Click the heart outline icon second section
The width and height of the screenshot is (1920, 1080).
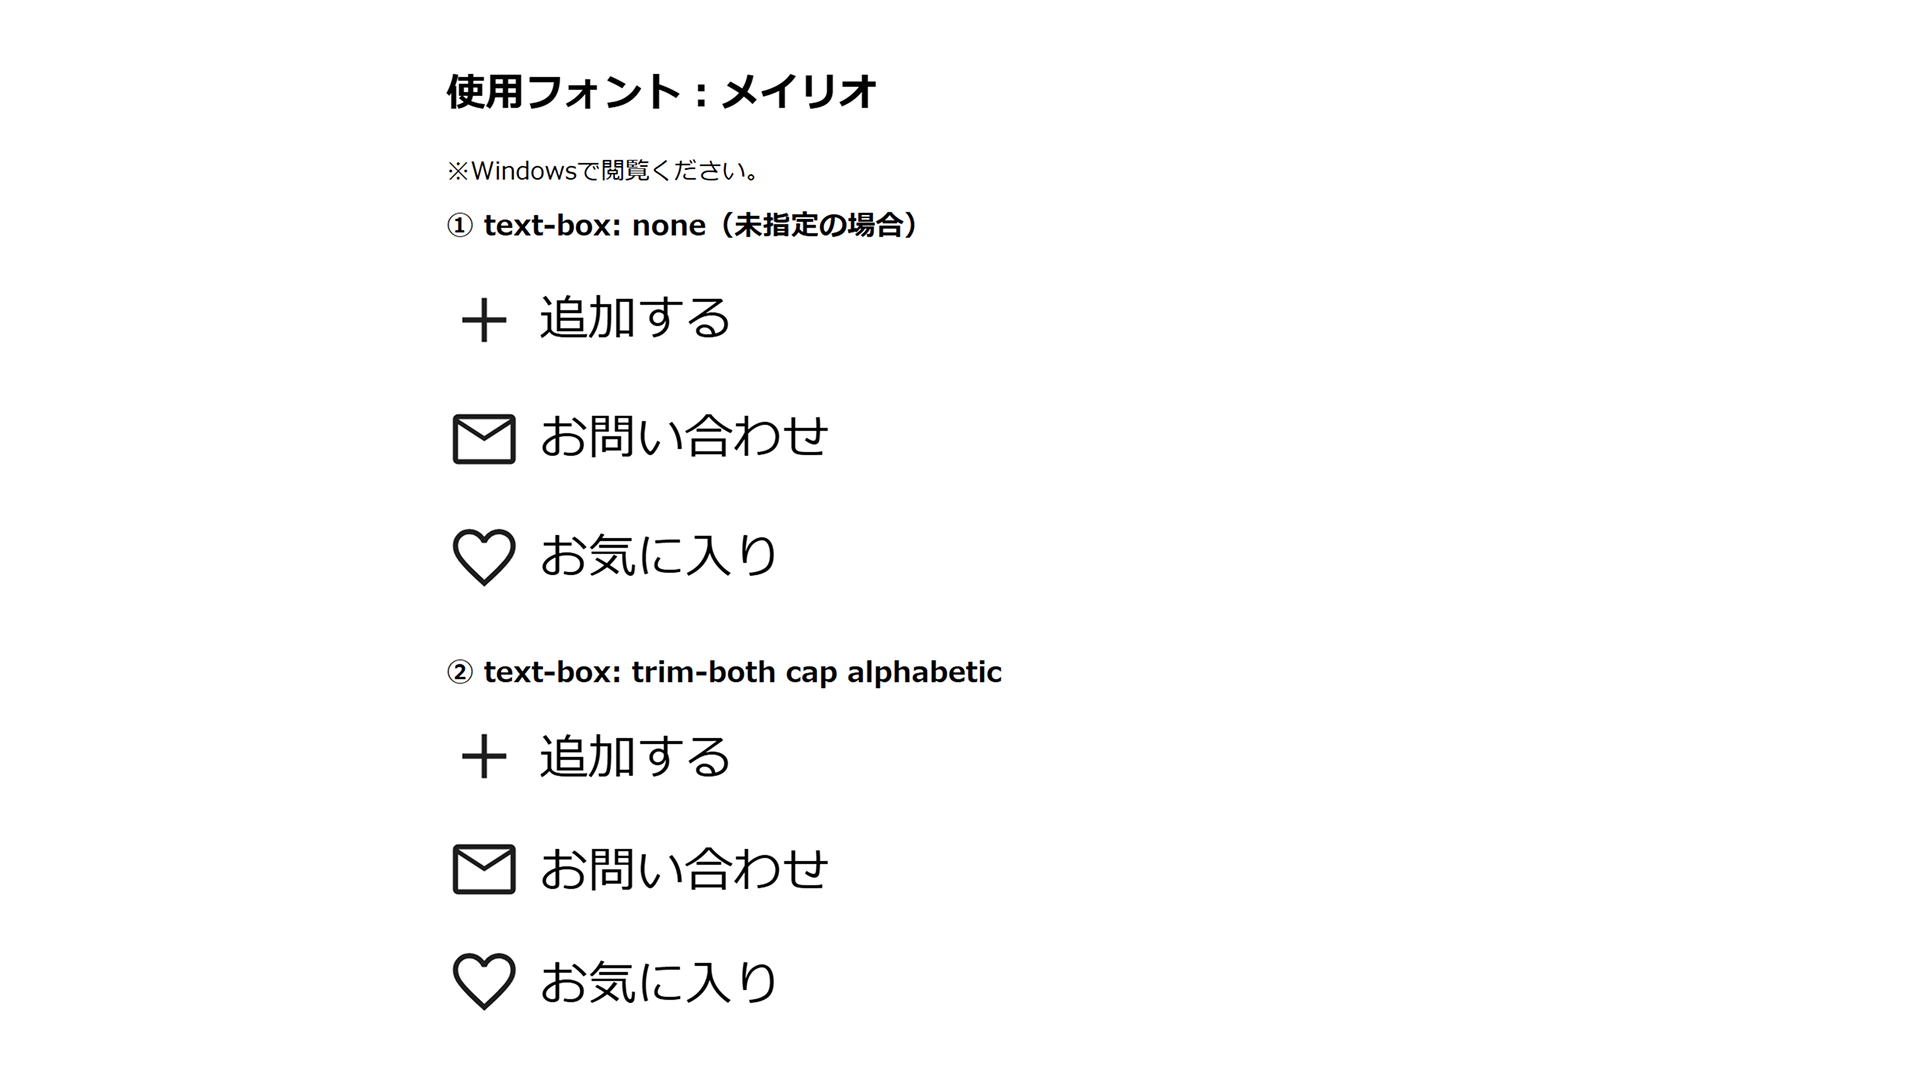tap(481, 981)
